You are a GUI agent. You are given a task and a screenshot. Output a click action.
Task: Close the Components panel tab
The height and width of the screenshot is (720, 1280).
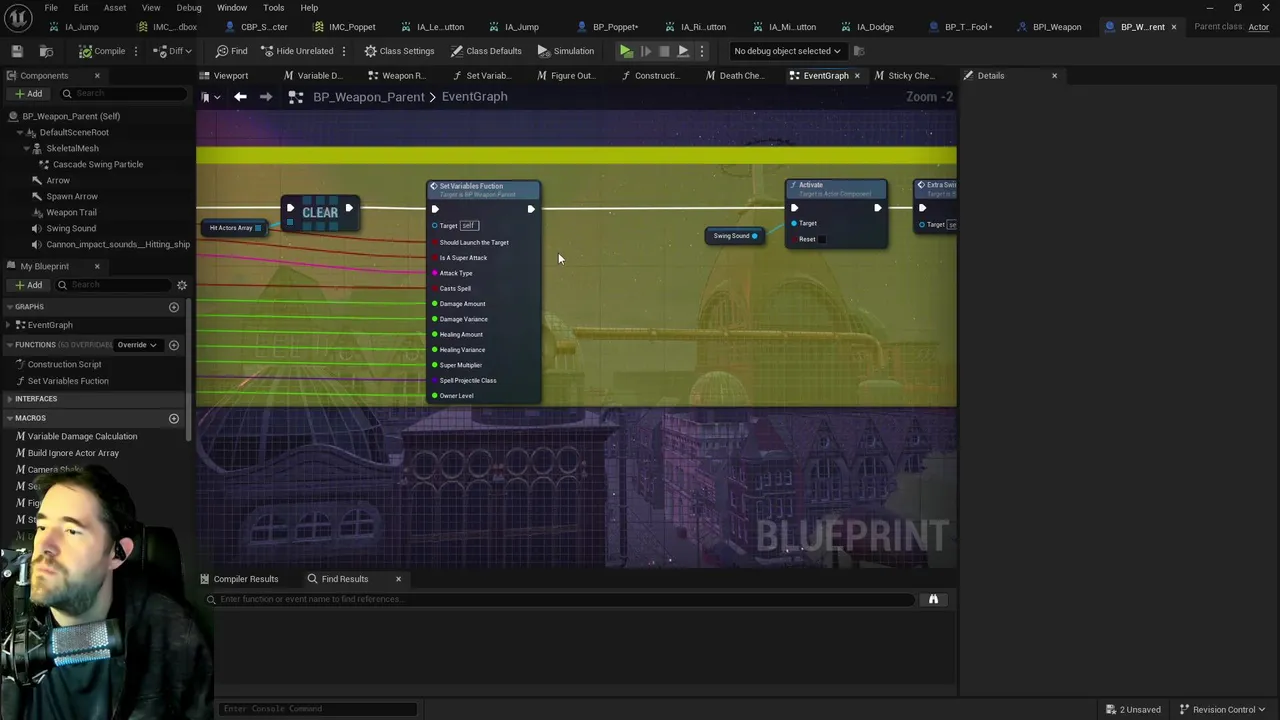97,76
